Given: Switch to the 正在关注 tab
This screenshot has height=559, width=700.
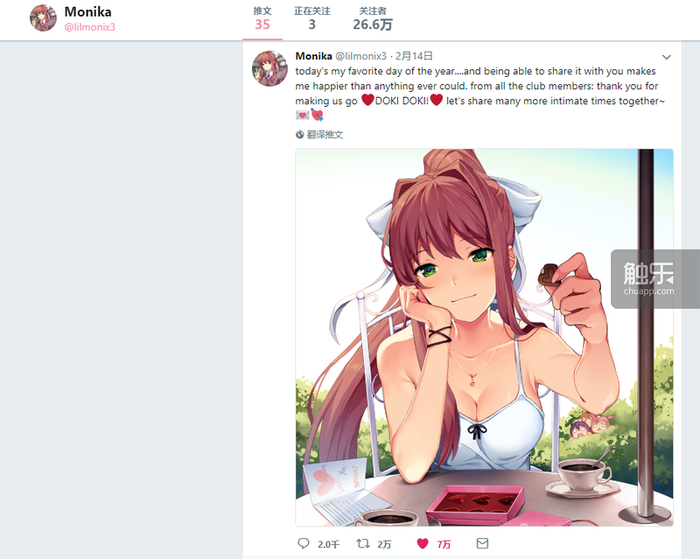Looking at the screenshot, I should click(x=312, y=19).
